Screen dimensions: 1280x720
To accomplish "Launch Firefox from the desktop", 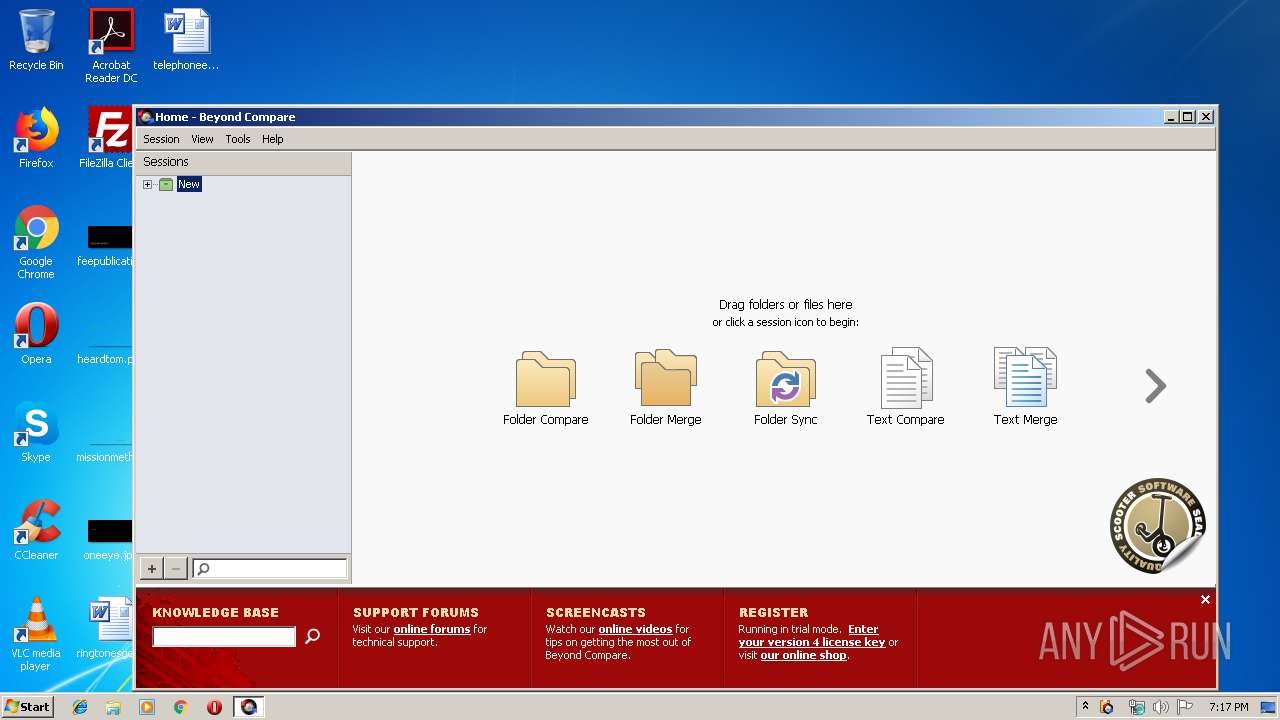I will tap(36, 138).
